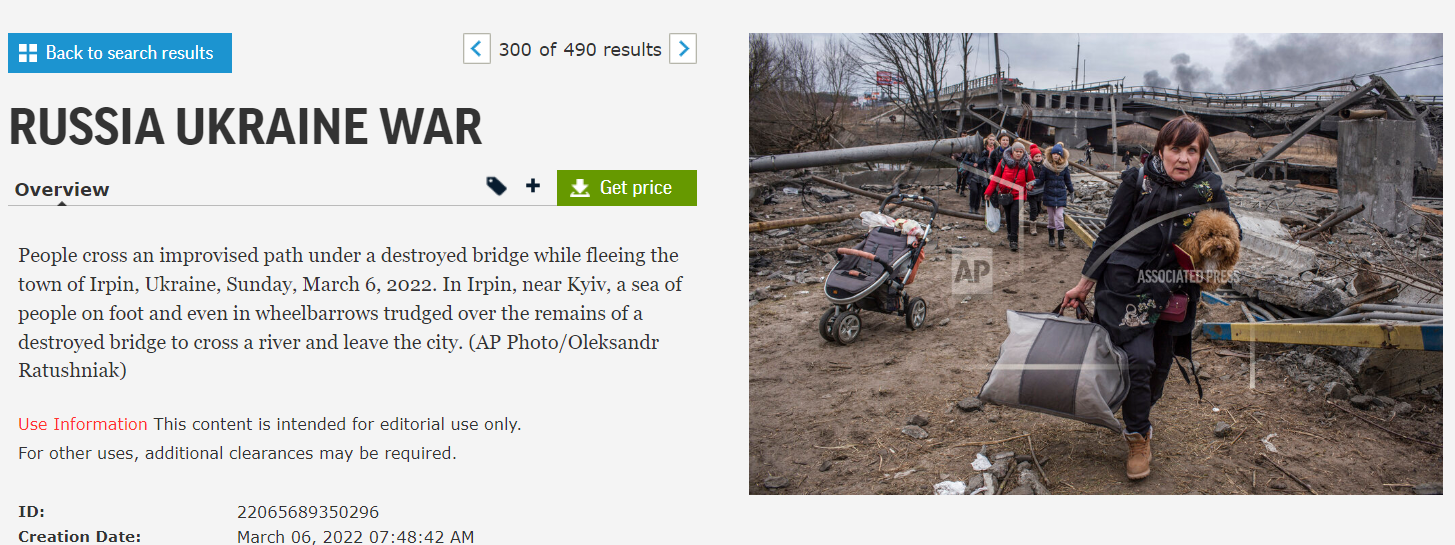
Task: Open the Overview tab
Action: point(62,189)
